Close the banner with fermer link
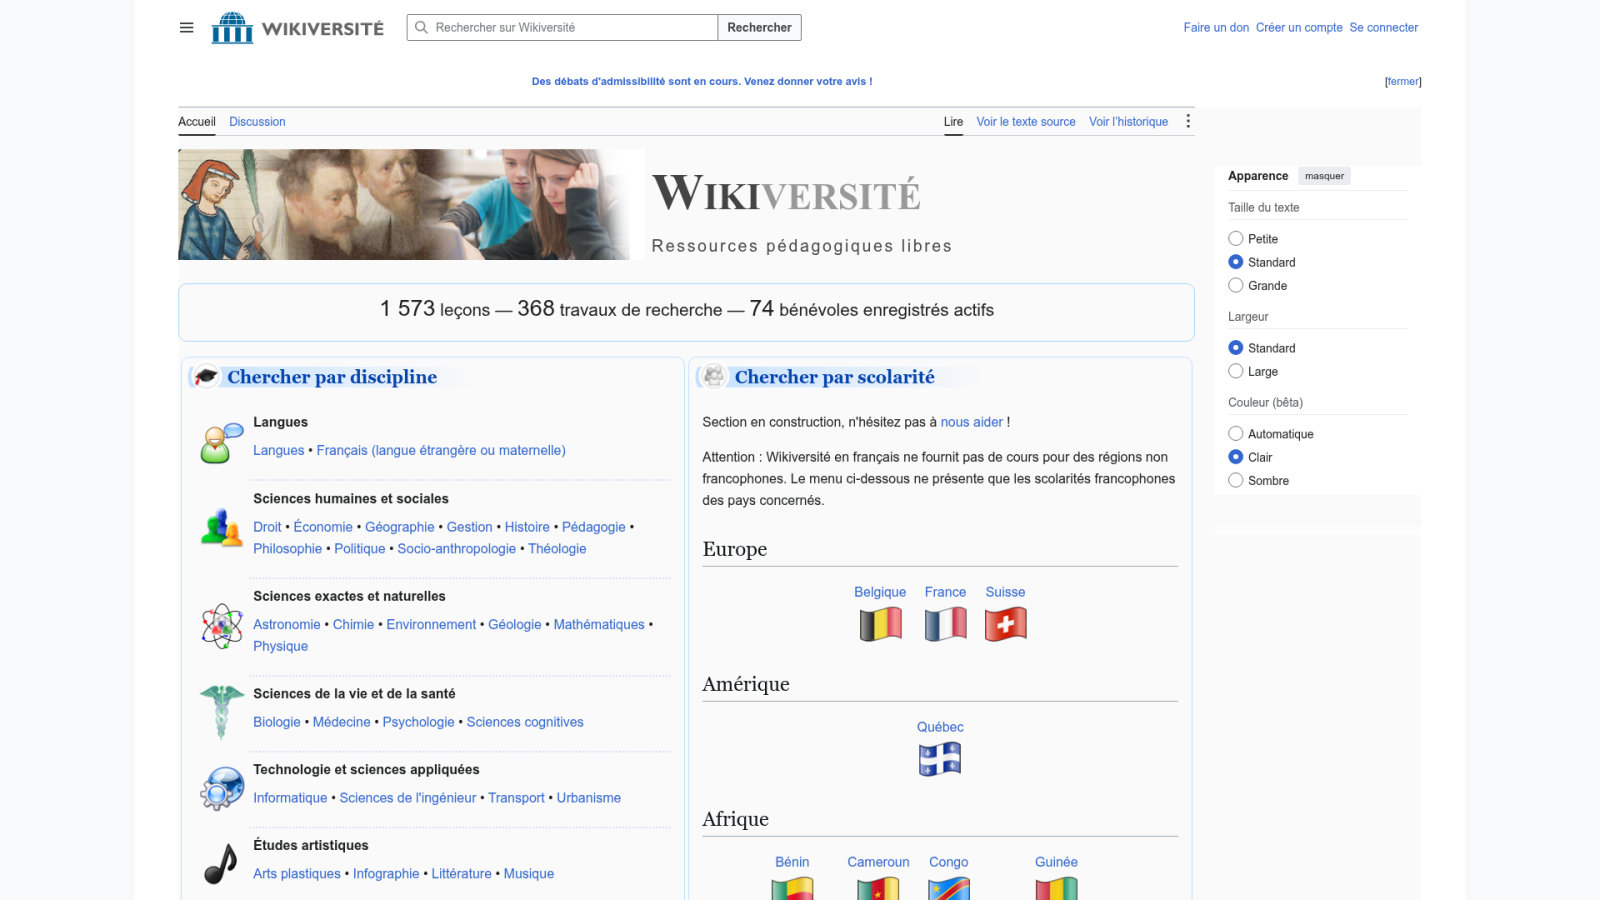 (1403, 82)
